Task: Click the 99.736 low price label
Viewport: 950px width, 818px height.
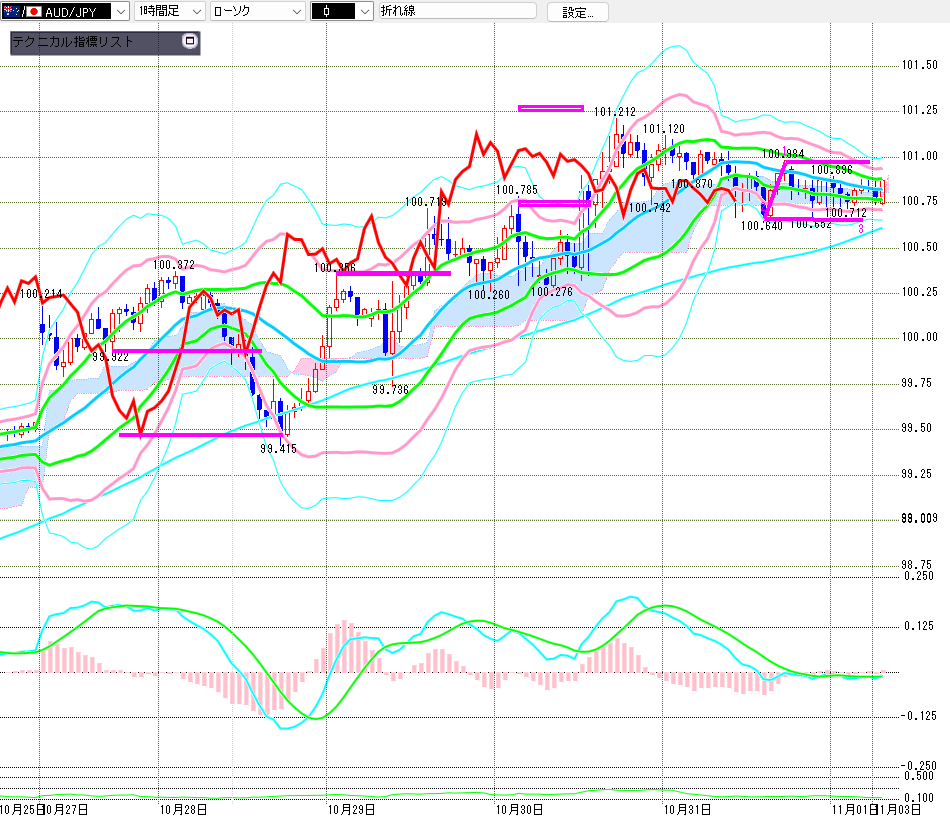Action: tap(390, 390)
